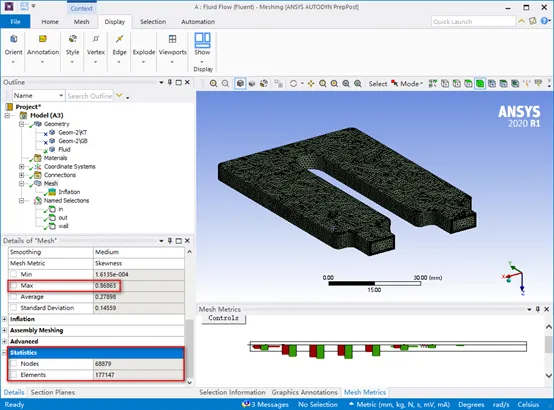The width and height of the screenshot is (554, 410).
Task: Click the Select label in the graphics toolbar
Action: [378, 84]
